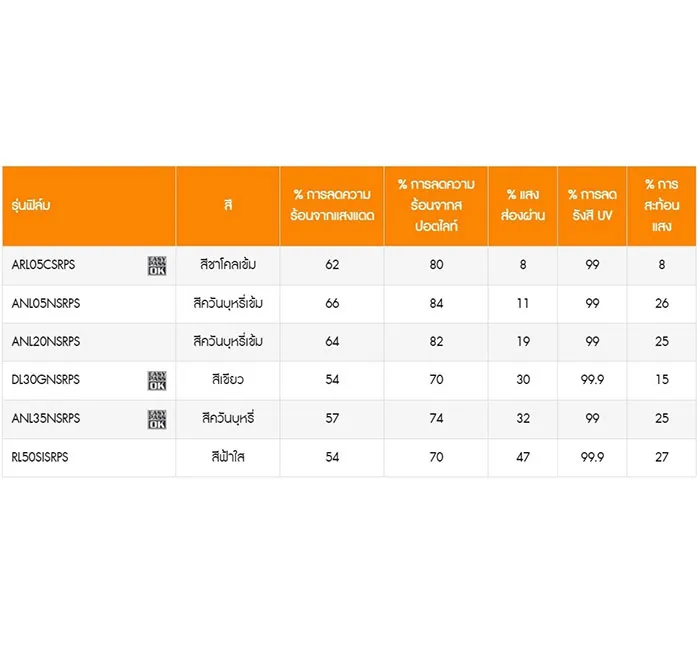Click the DL30GNSRPS model name
The height and width of the screenshot is (645, 700).
(x=46, y=380)
